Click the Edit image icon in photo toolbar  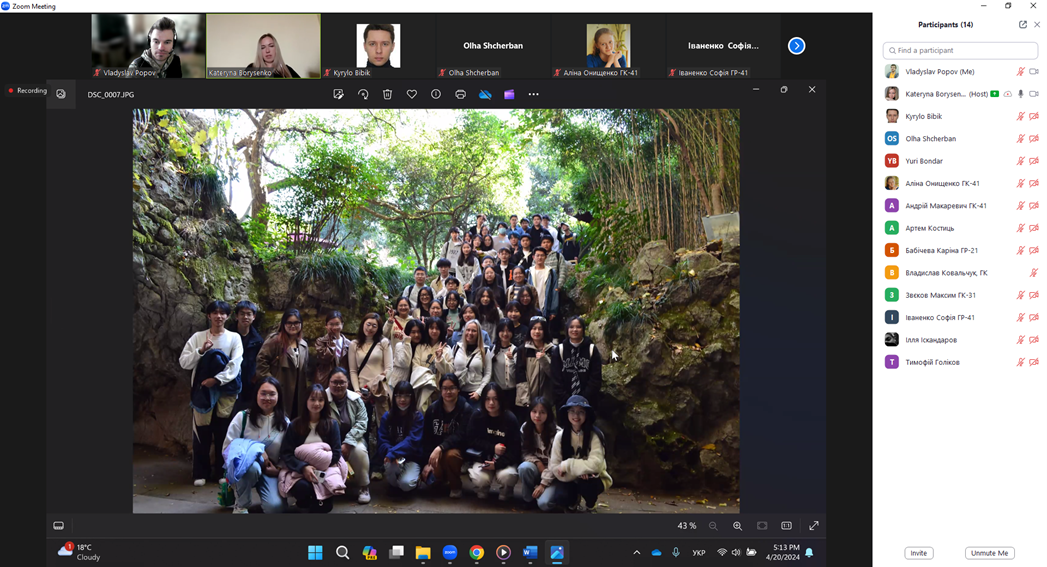pos(339,94)
